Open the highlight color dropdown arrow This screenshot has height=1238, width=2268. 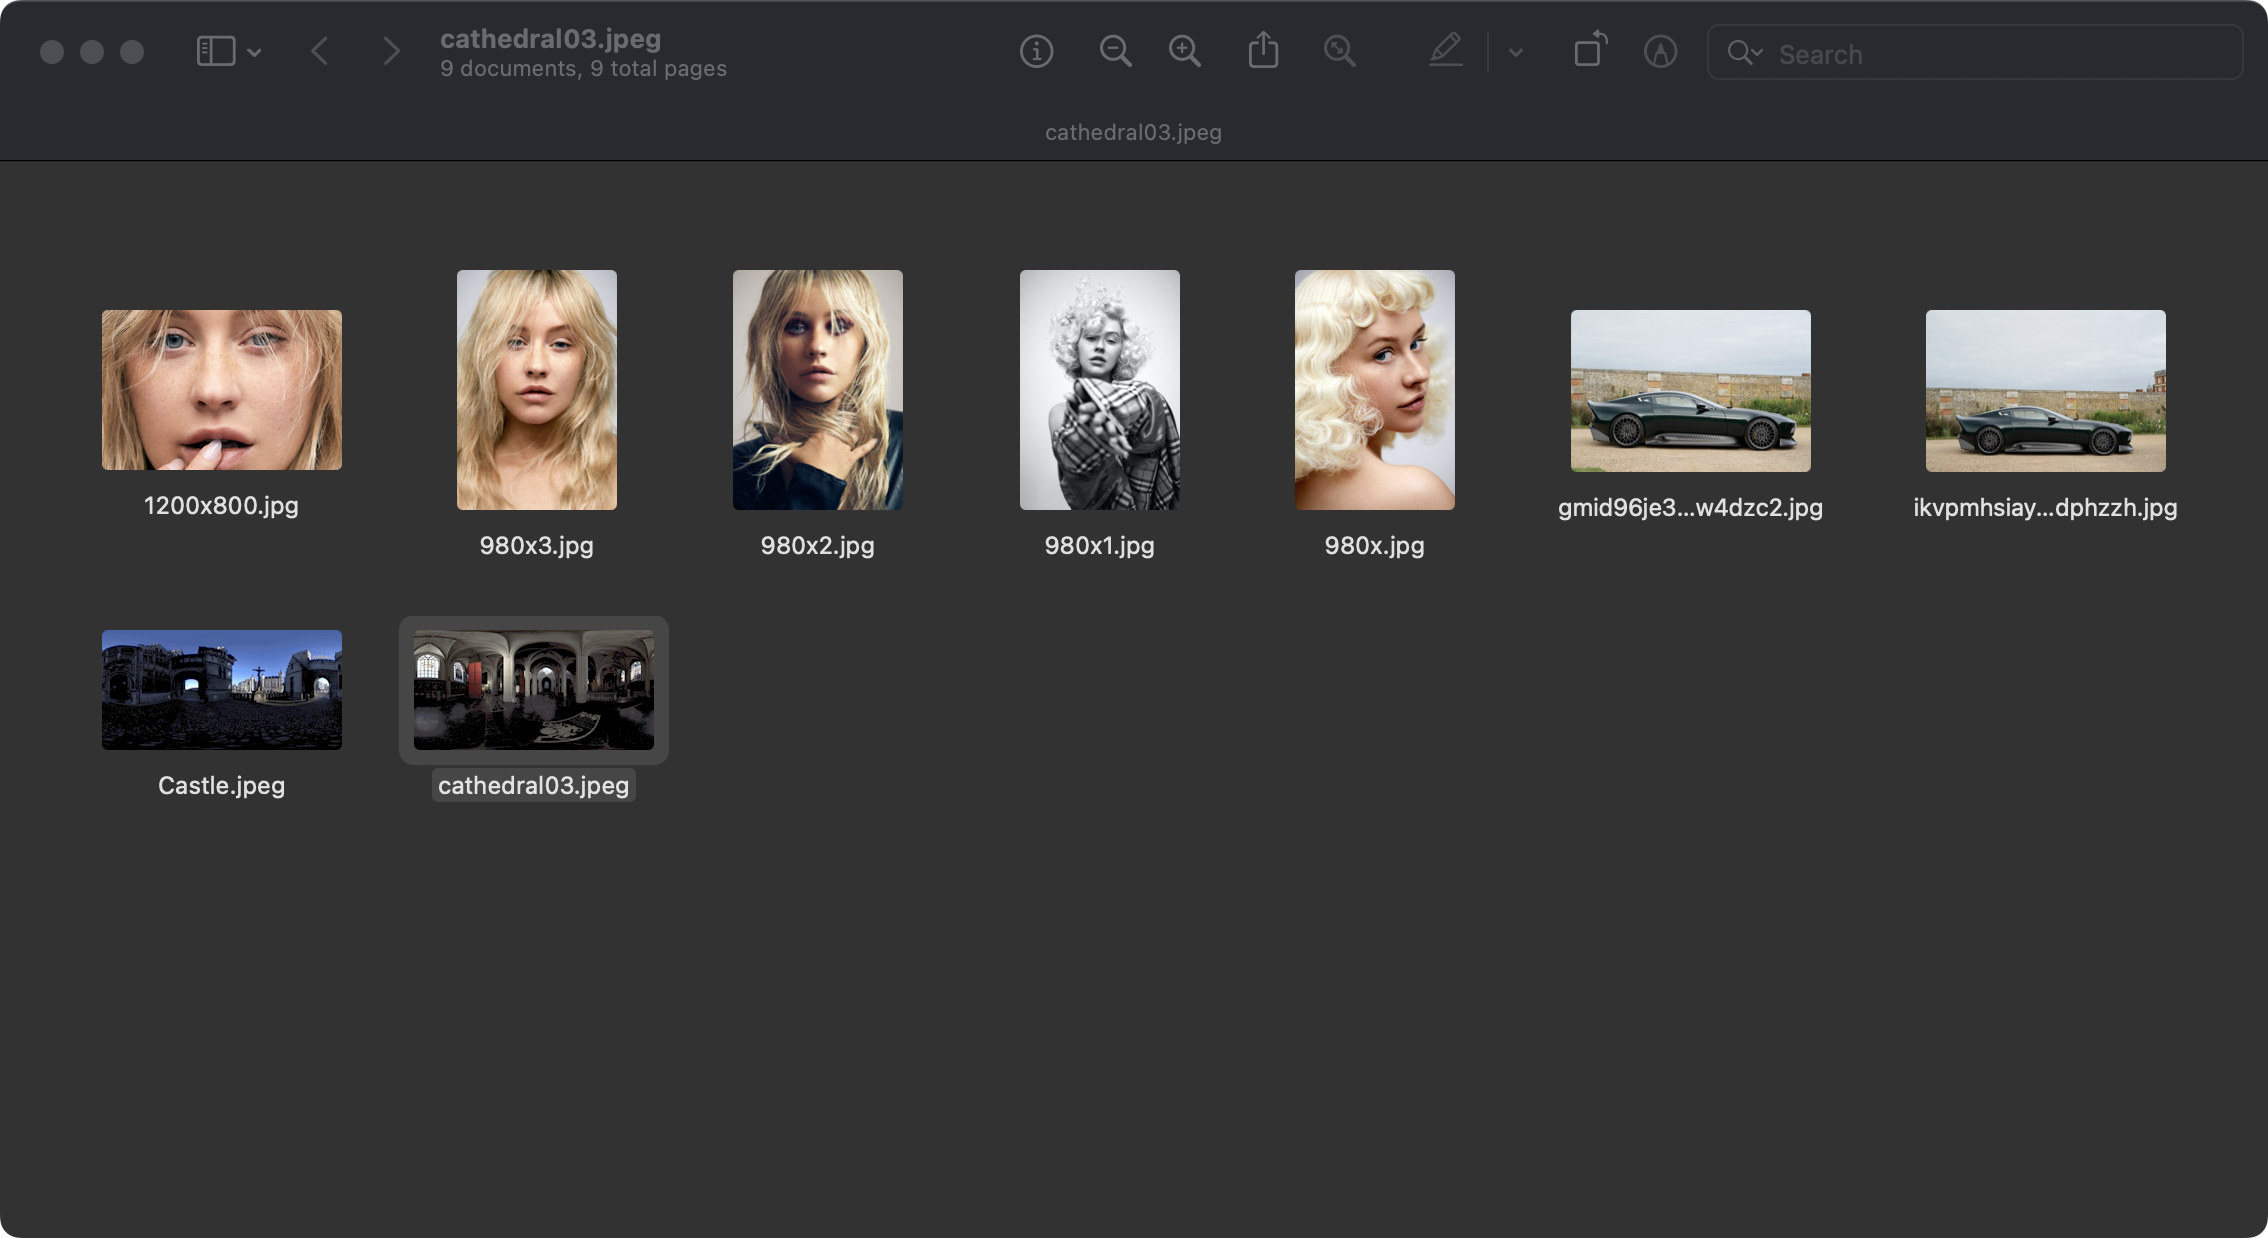click(x=1516, y=53)
